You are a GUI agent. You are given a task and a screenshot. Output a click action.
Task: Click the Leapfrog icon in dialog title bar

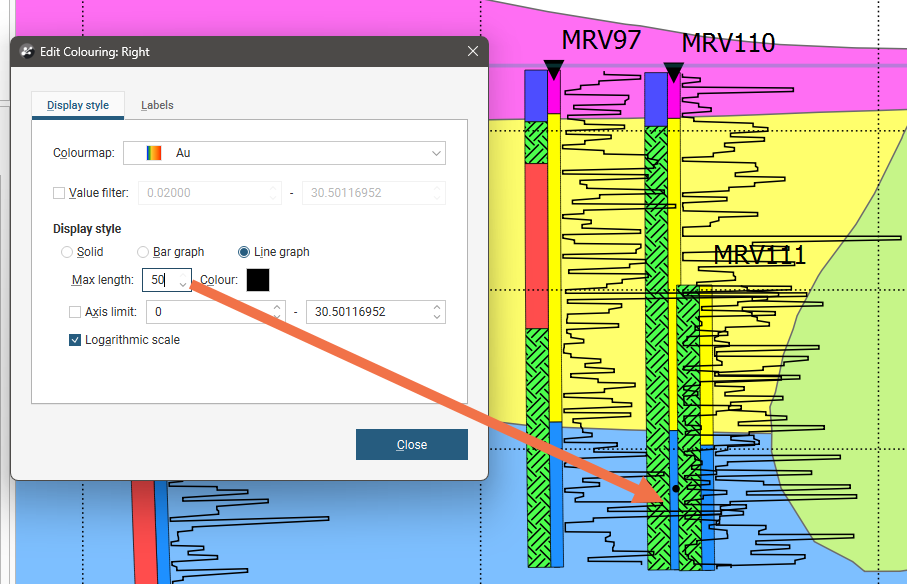click(x=26, y=52)
